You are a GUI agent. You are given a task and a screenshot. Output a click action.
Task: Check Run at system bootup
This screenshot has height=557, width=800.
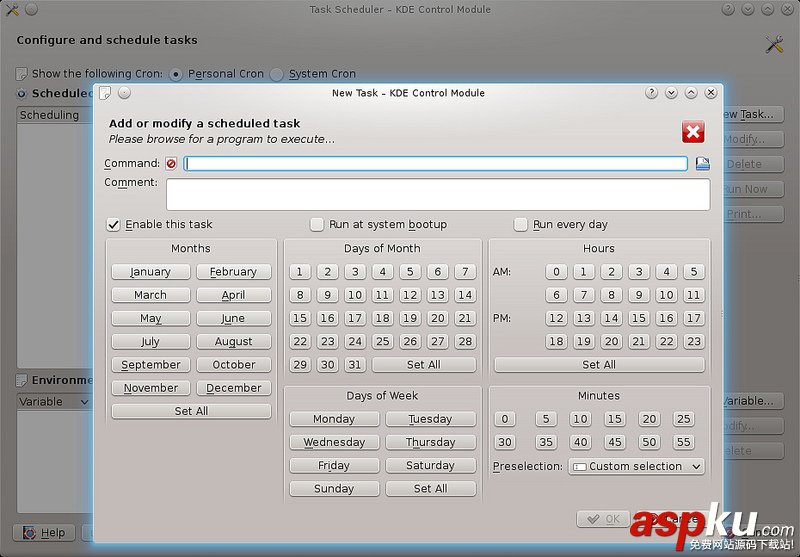pyautogui.click(x=317, y=224)
